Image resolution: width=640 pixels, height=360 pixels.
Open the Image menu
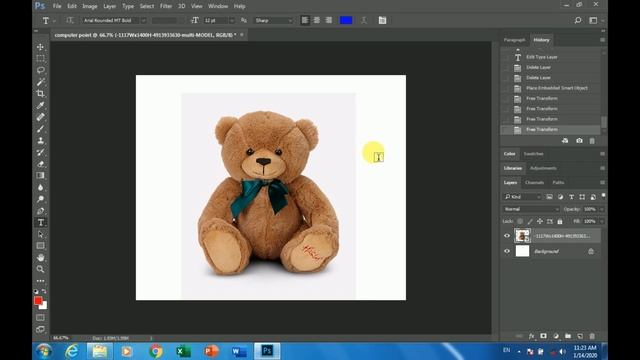pos(89,6)
